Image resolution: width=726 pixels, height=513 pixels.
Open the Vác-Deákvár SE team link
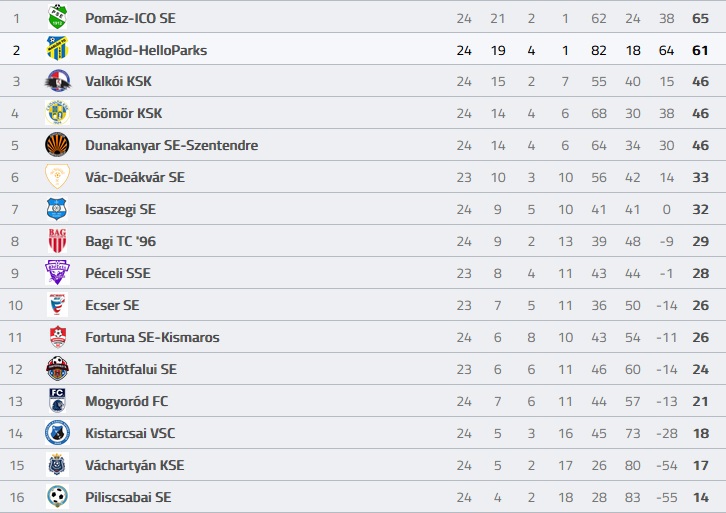(135, 177)
